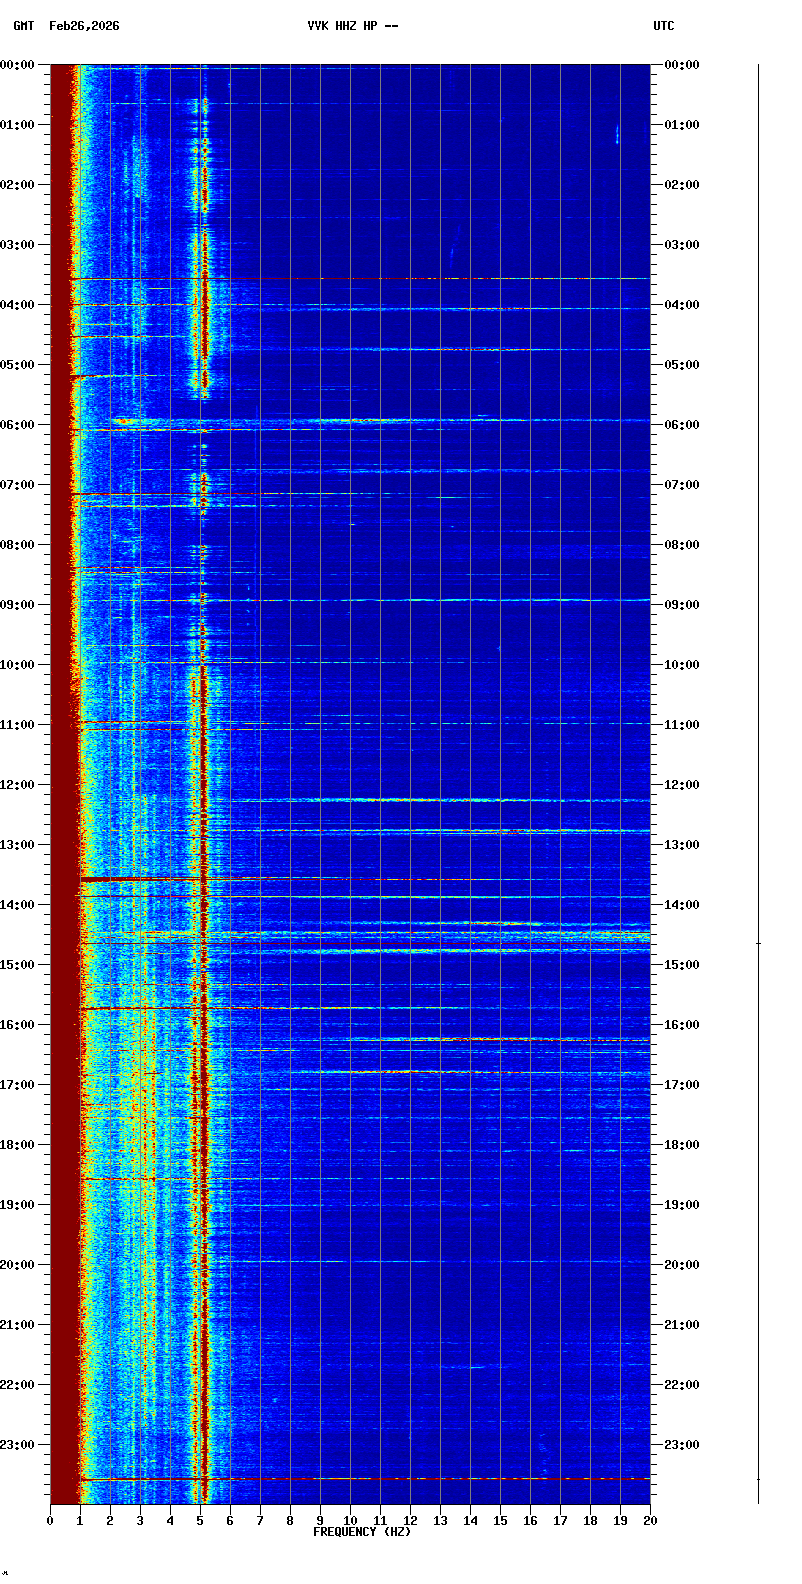This screenshot has height=1584, width=802.
Task: Select the 21:00 marker on left time axis
Action: [x=19, y=1325]
